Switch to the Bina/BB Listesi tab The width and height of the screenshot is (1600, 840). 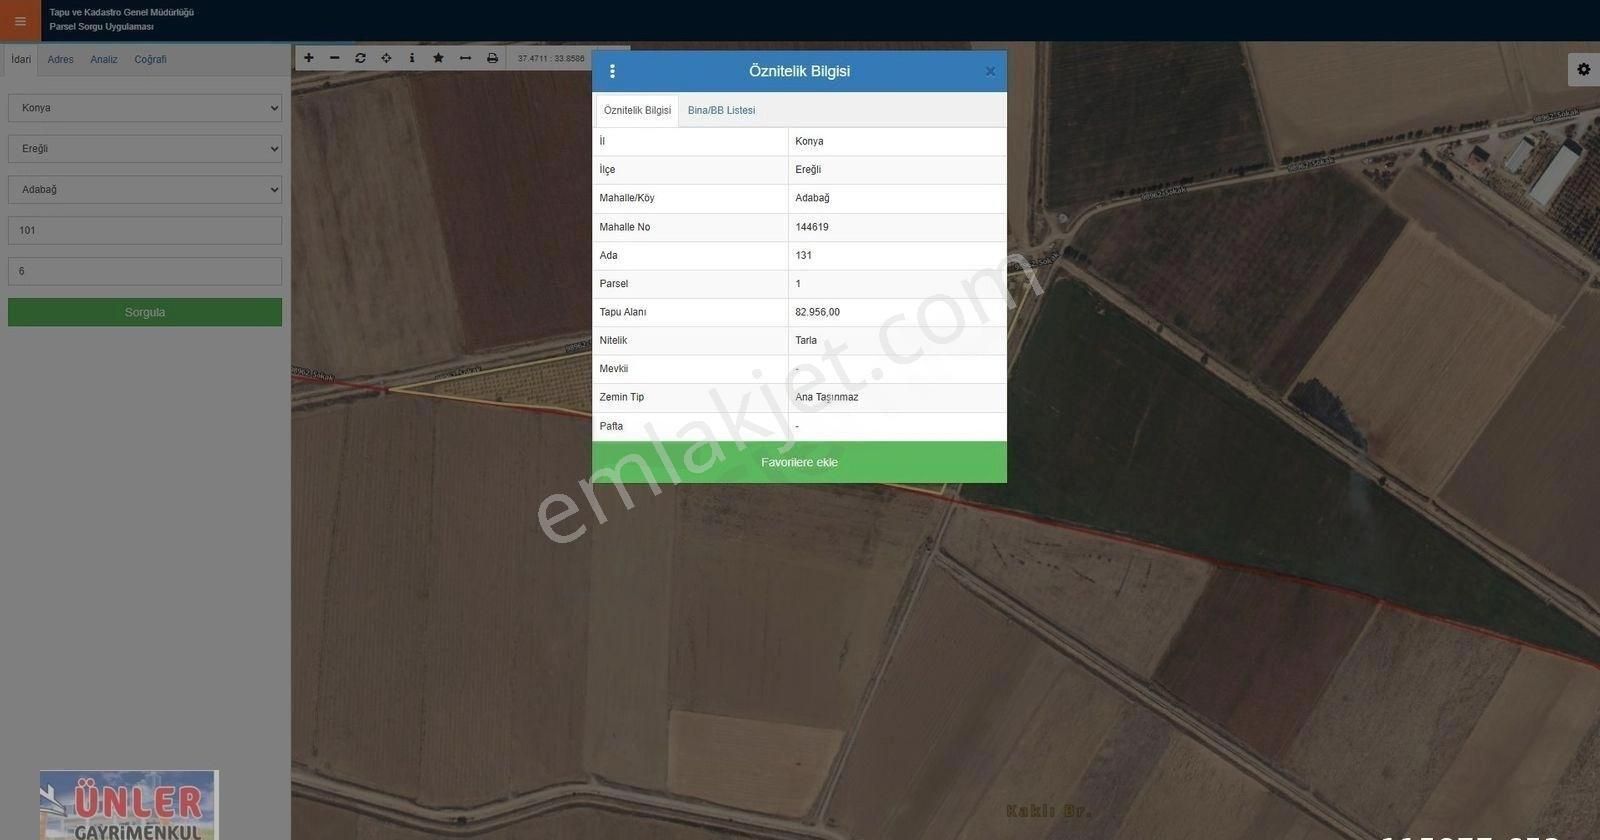coord(721,111)
